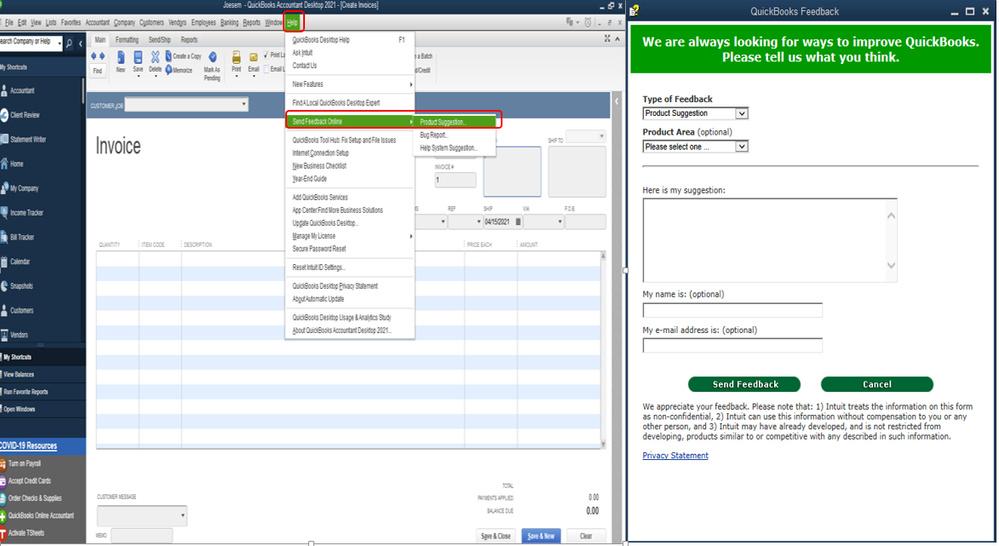
Task: Expand Manage My License submenu
Action: pyautogui.click(x=349, y=236)
